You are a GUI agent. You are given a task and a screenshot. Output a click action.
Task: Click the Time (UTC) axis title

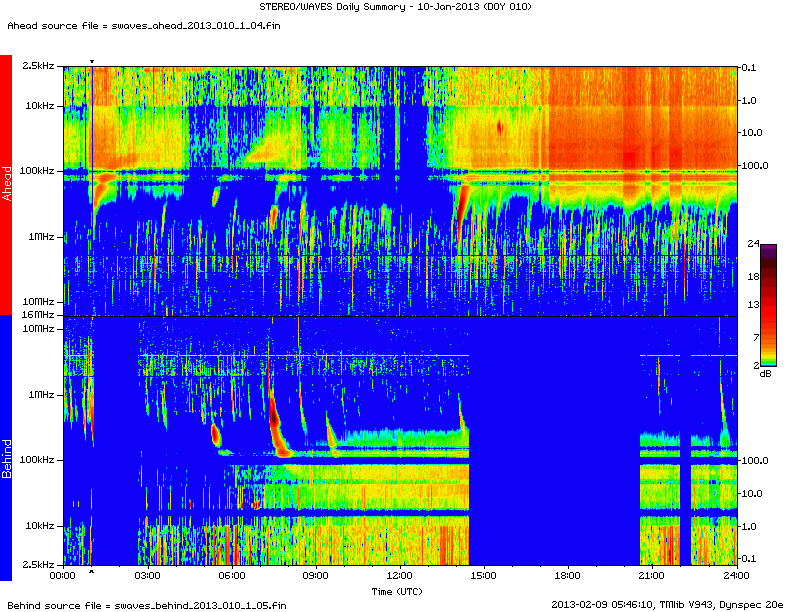(x=399, y=591)
